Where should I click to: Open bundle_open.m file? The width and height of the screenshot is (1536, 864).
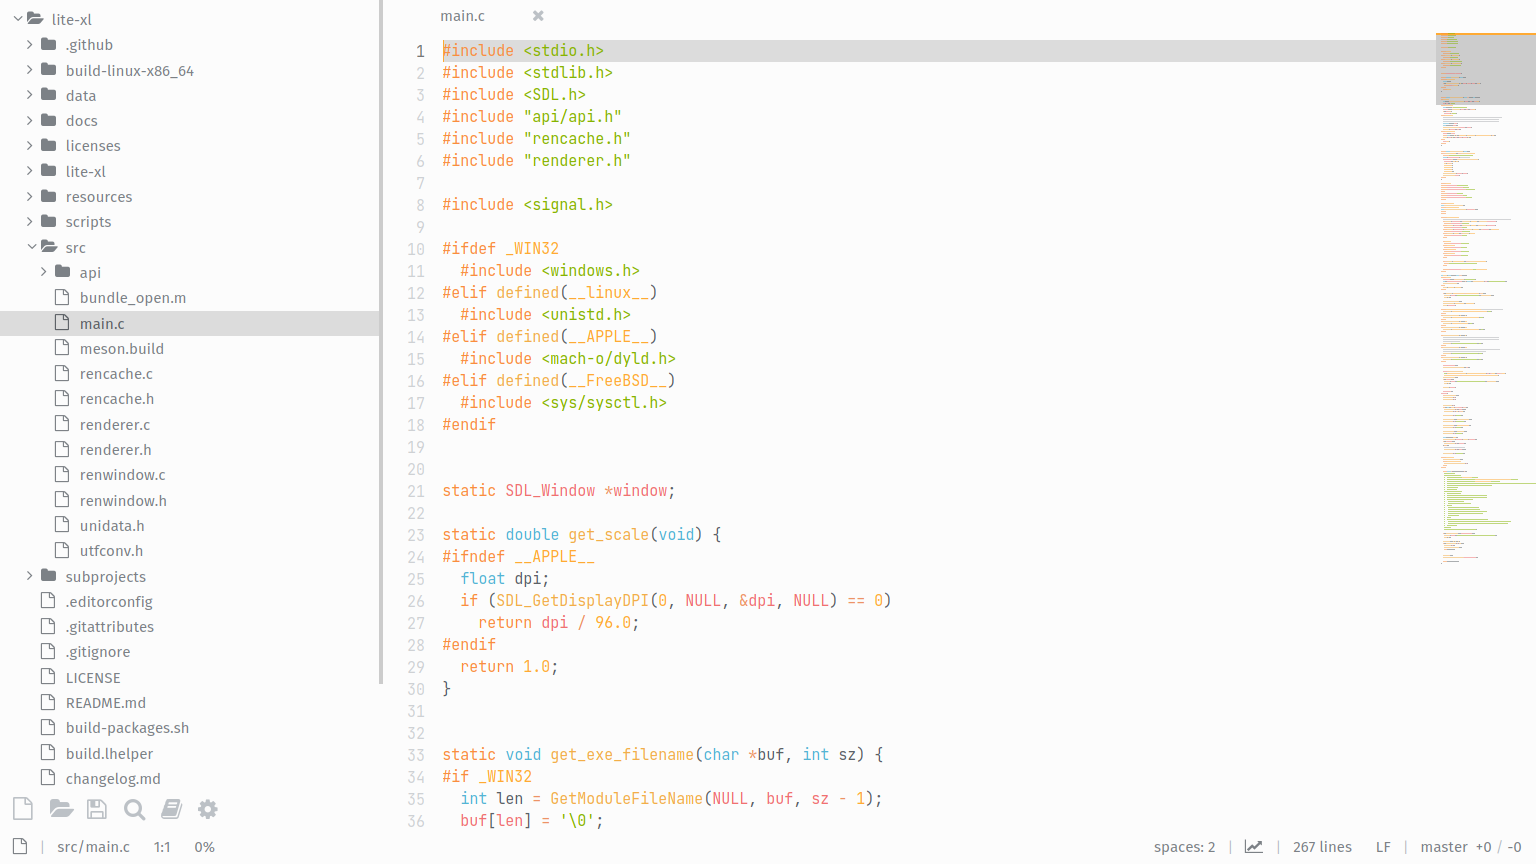pos(133,298)
